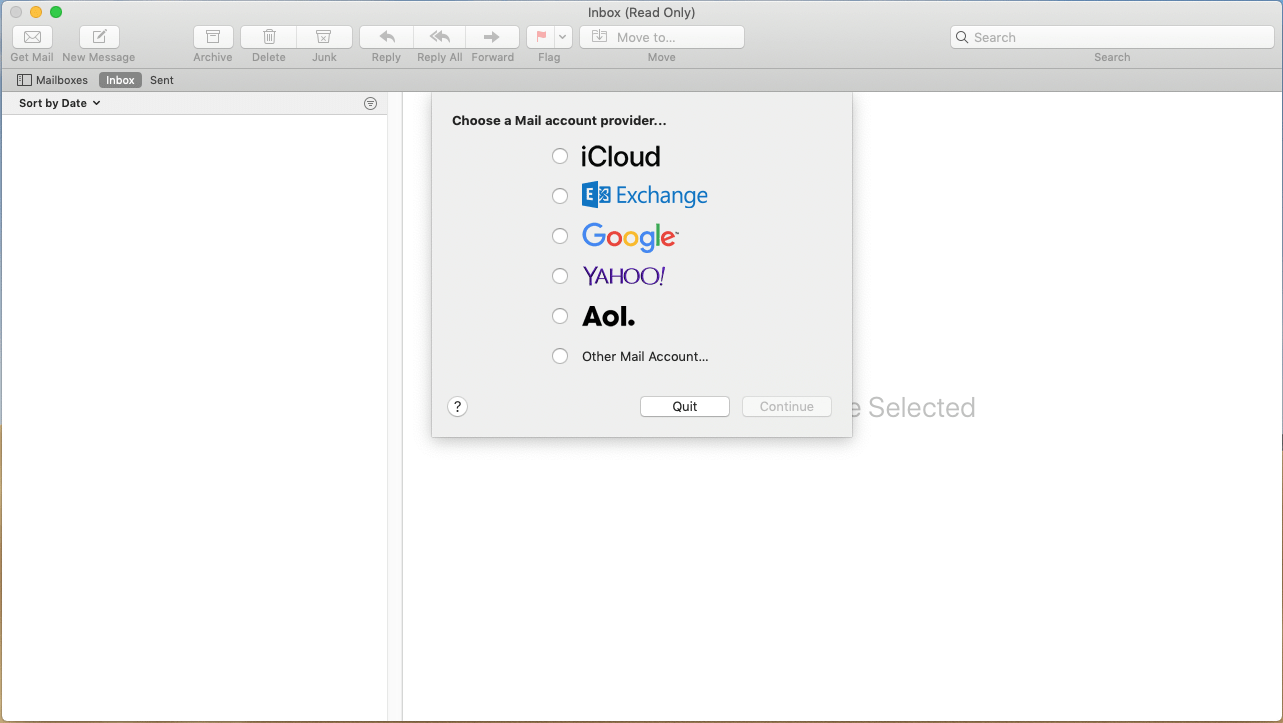
Task: Click the Junk toolbar icon
Action: (x=324, y=37)
